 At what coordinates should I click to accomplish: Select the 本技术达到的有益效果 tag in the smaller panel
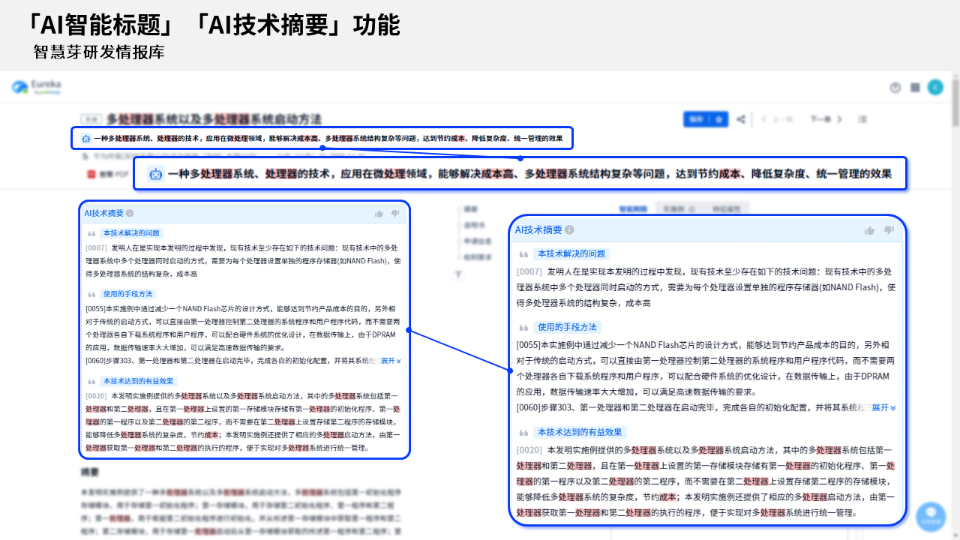tap(138, 381)
